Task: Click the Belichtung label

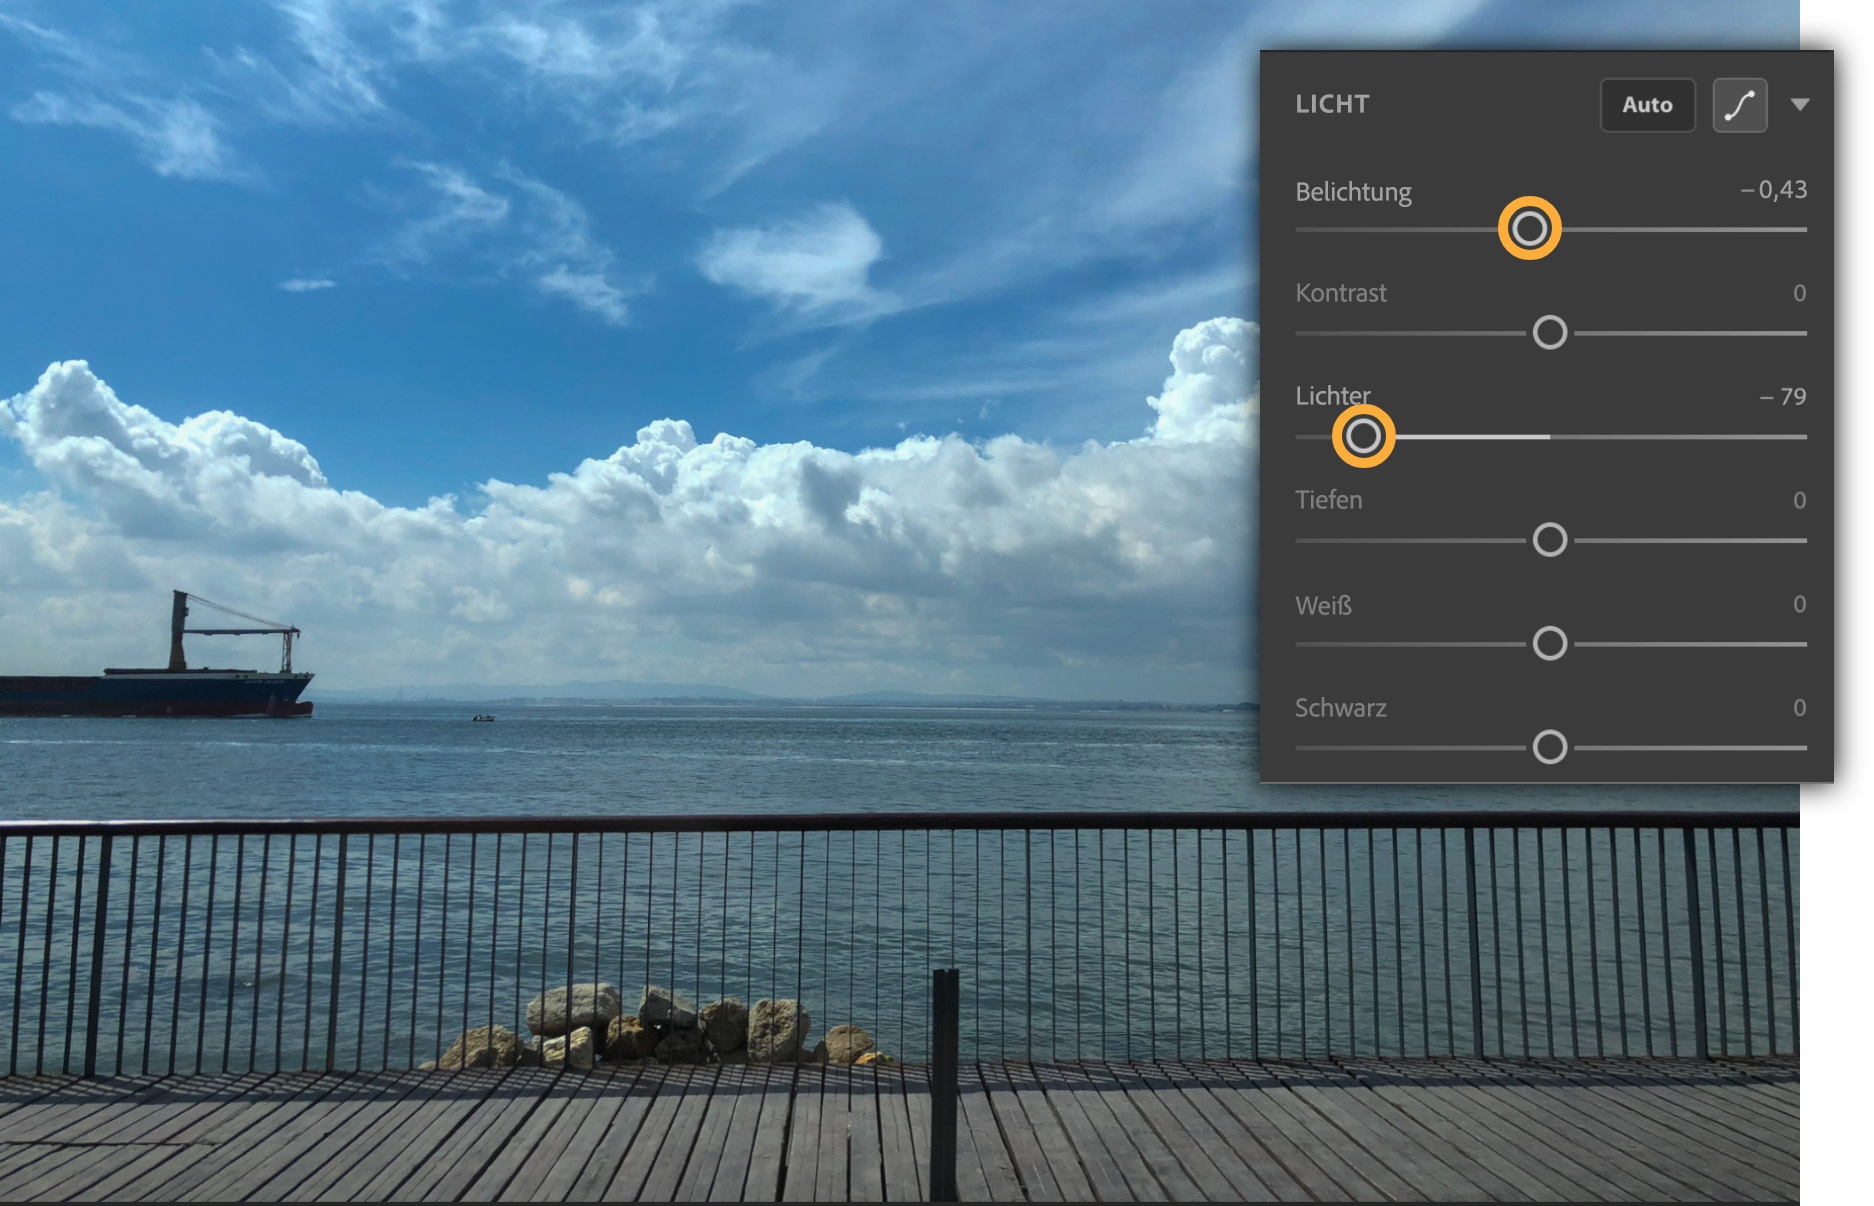Action: click(x=1353, y=192)
